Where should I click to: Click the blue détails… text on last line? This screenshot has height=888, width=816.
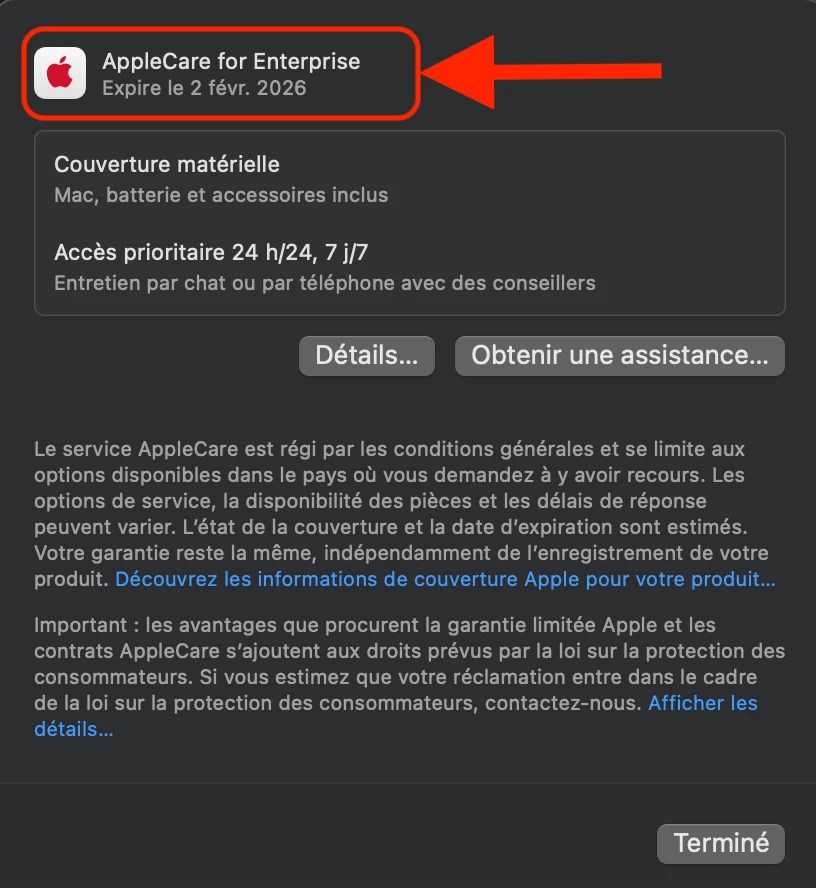[x=74, y=729]
